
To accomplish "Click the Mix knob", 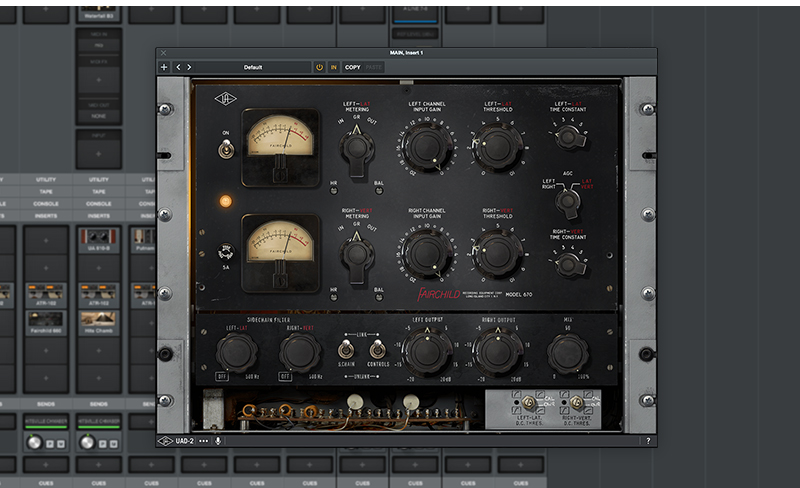I will [x=568, y=353].
